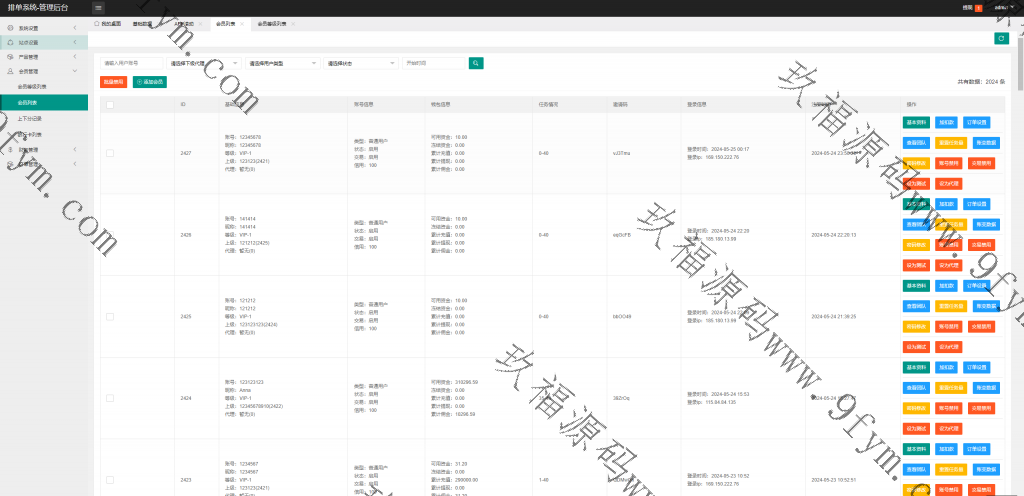Screen dimensions: 1024x496
Task: Close the 会员列表 tab with its X
Action: click(241, 22)
